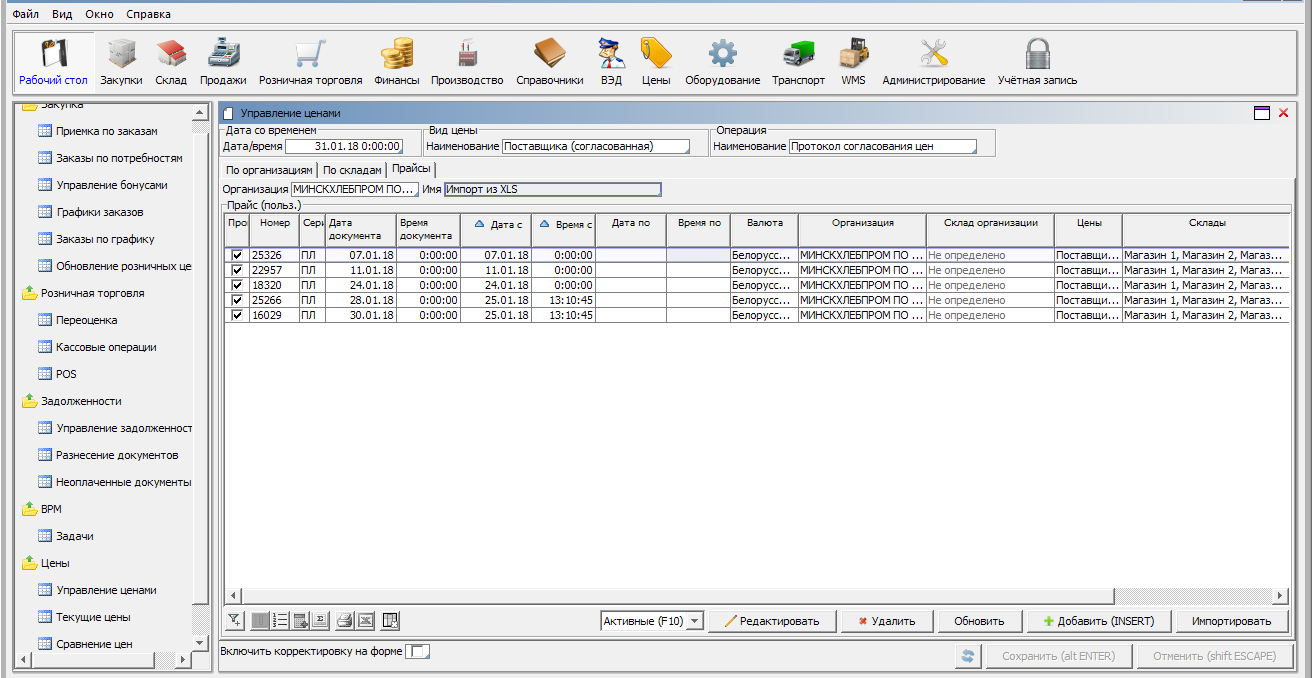Enable Включить корректировку на форме checkbox
Screen dimensions: 1312x678
pyautogui.click(x=421, y=652)
